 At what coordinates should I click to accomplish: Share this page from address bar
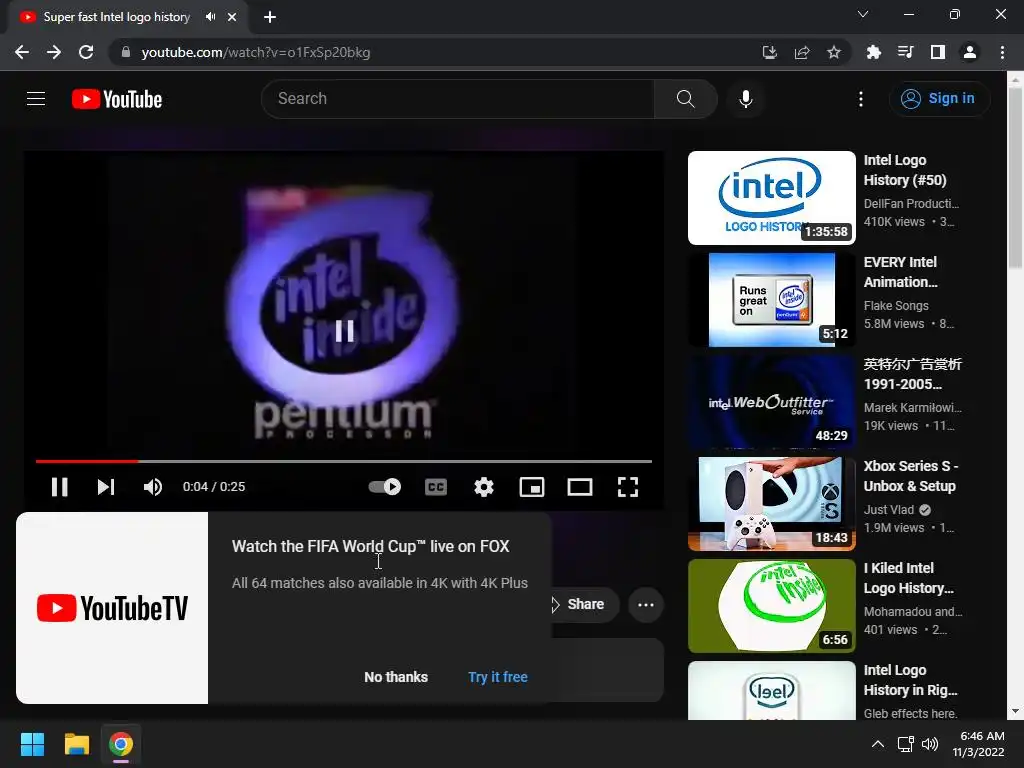pos(801,52)
